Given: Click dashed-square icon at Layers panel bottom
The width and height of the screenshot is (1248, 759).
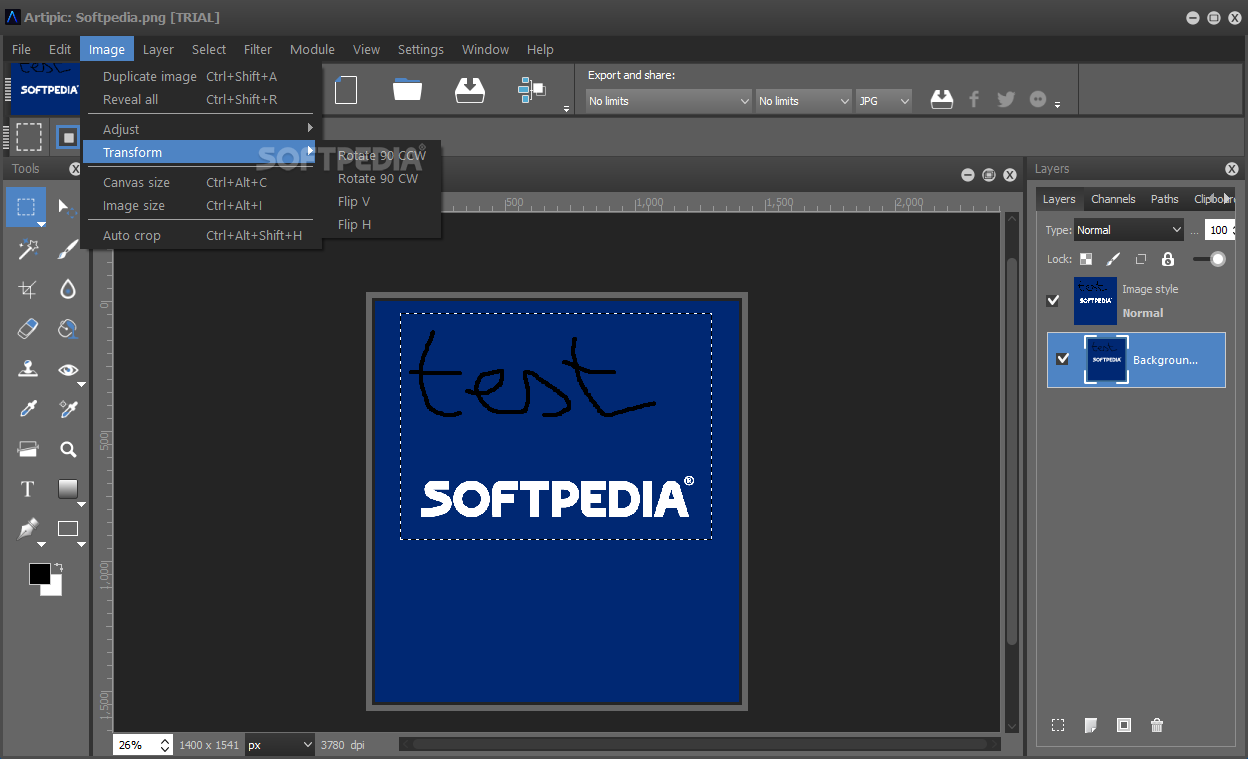Looking at the screenshot, I should click(x=1058, y=725).
